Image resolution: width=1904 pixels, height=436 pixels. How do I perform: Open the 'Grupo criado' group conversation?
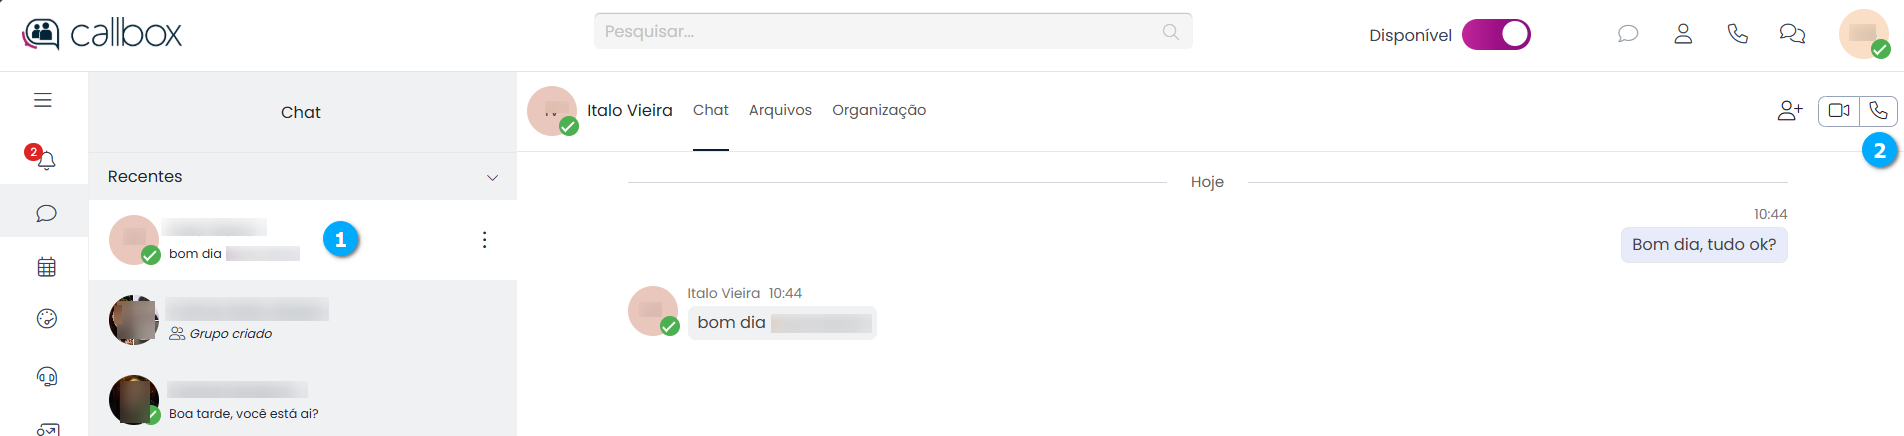coord(300,320)
